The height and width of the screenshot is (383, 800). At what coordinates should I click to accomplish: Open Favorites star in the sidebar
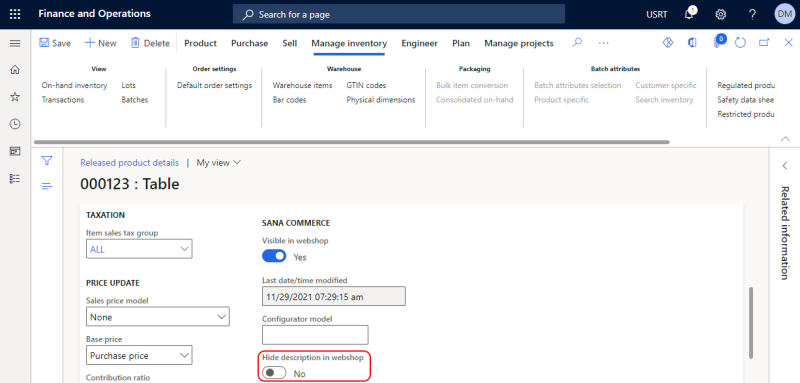coord(15,96)
